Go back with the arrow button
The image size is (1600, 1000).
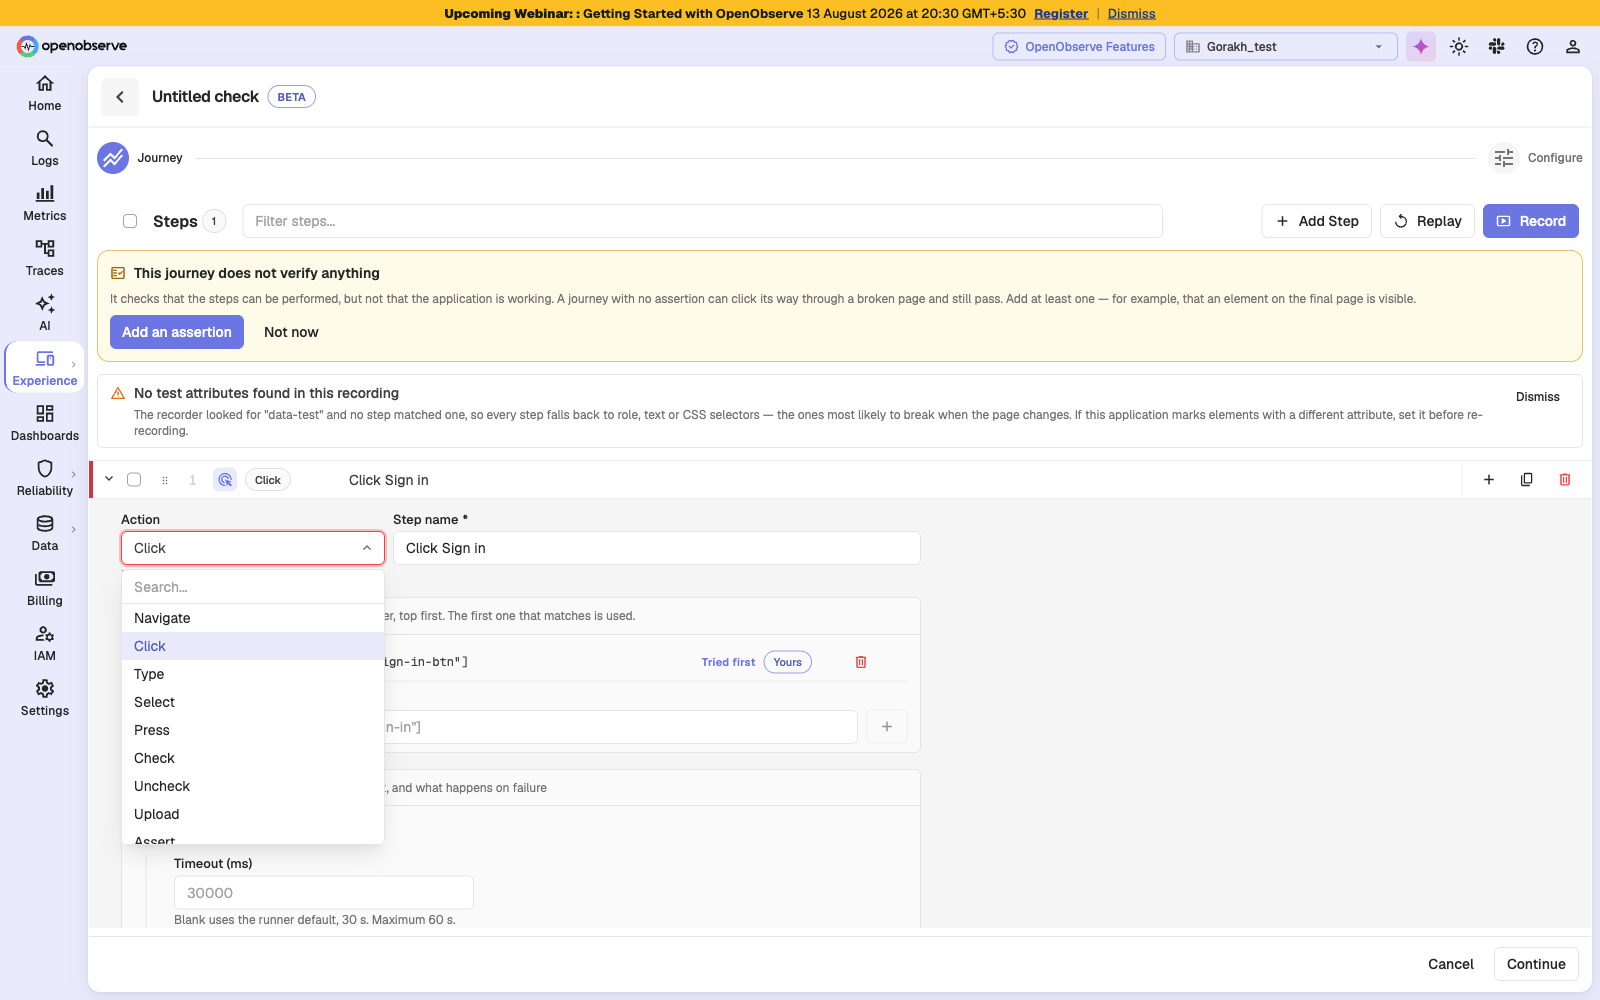(x=120, y=97)
